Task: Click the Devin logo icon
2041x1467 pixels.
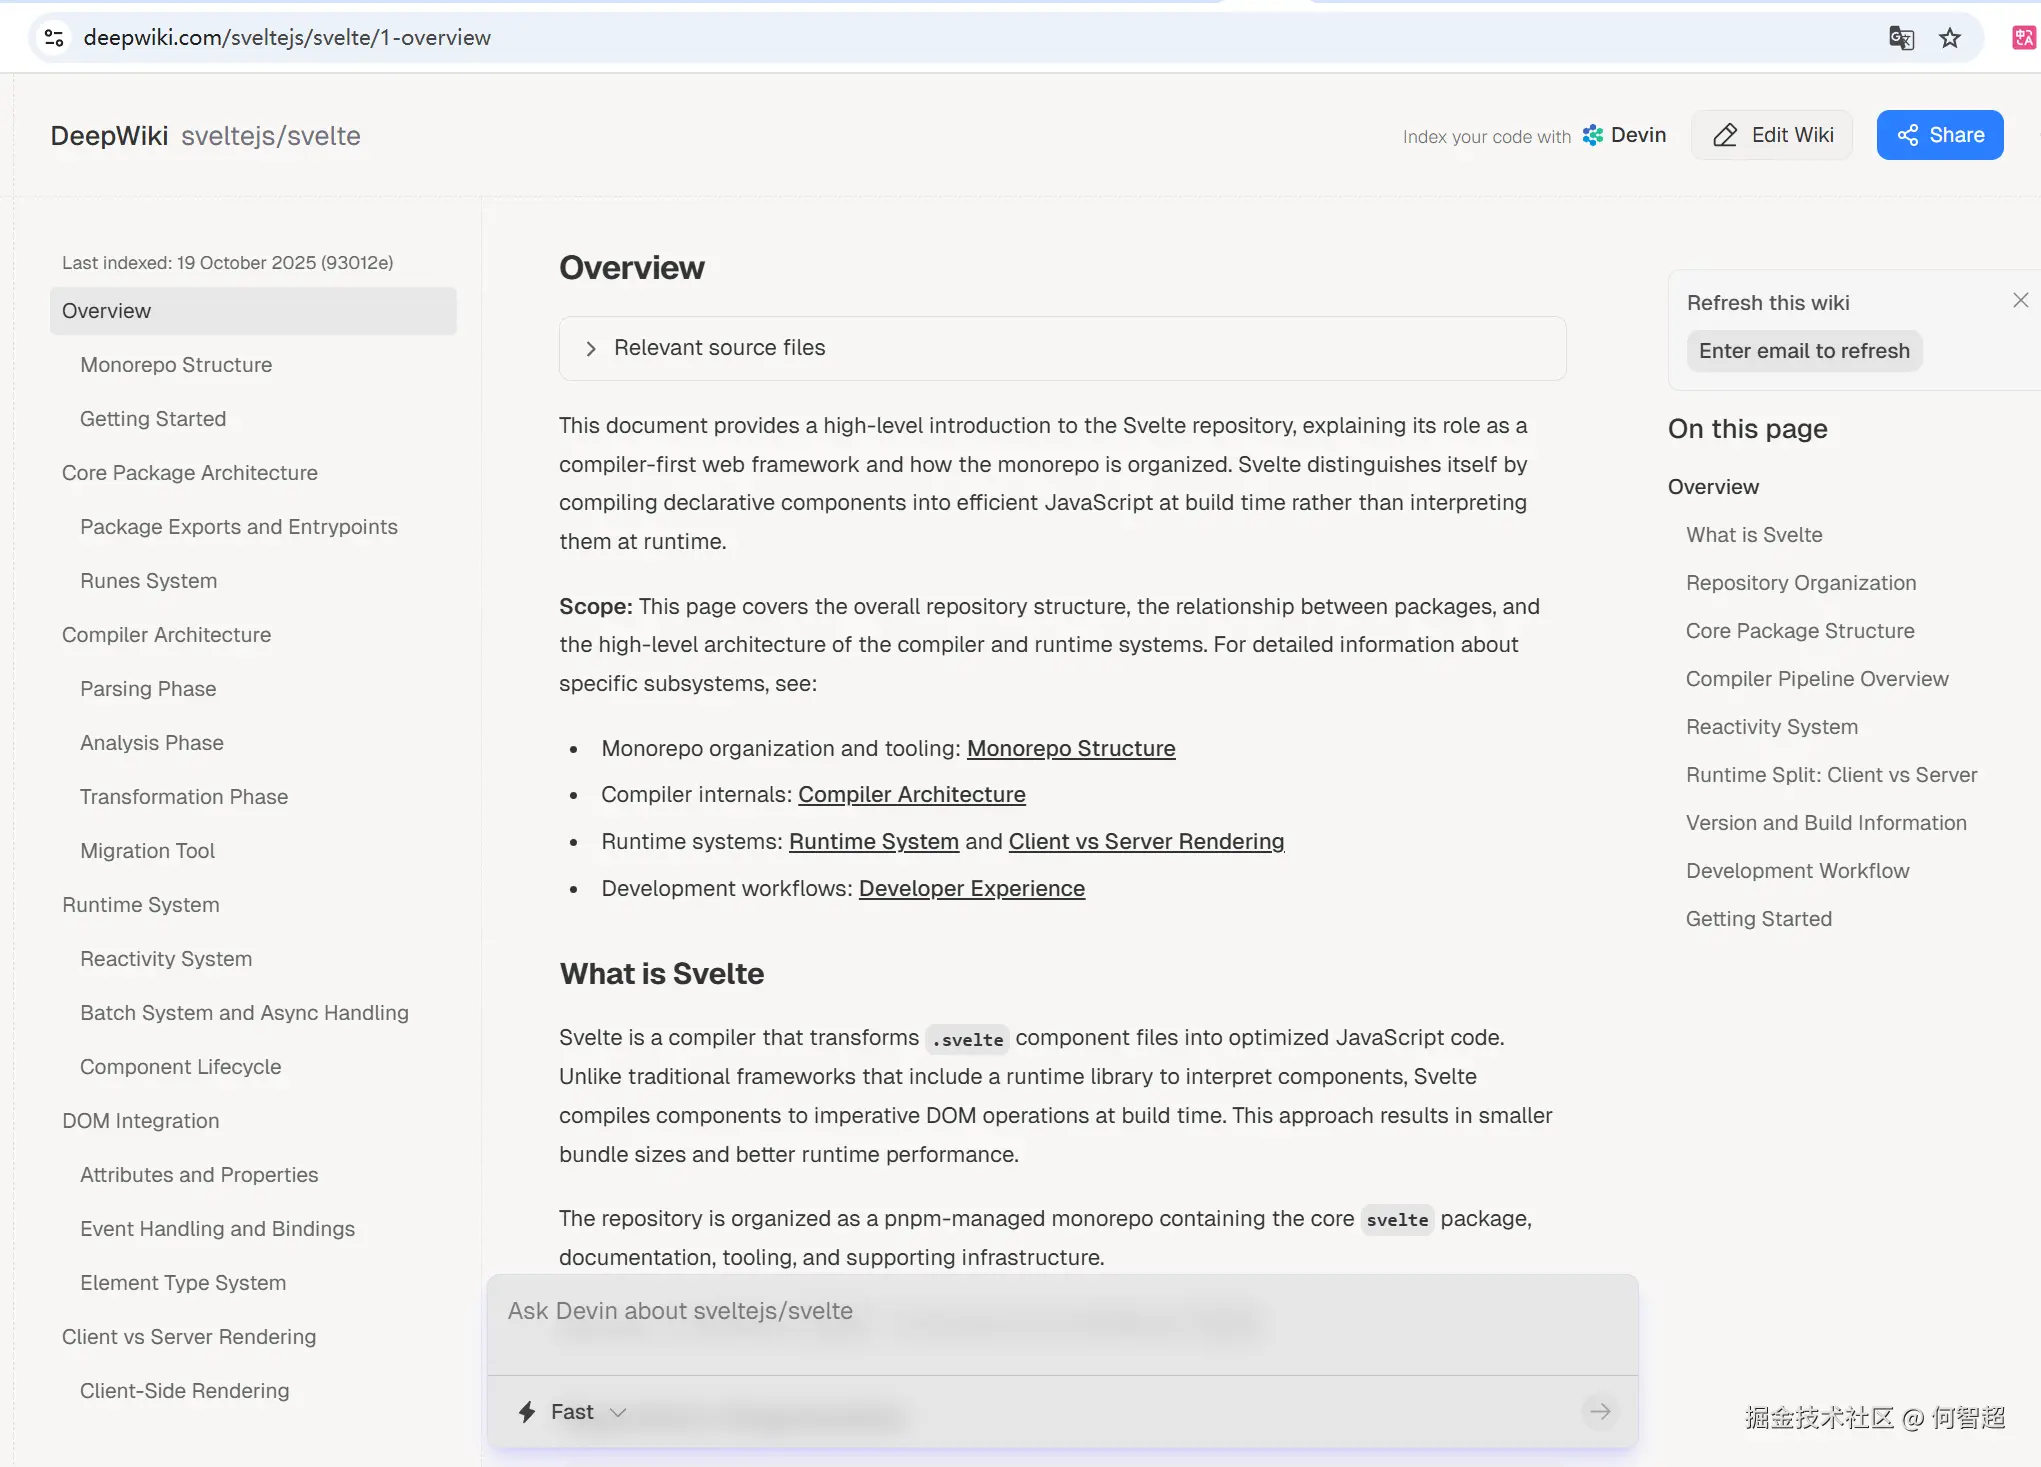Action: coord(1592,135)
